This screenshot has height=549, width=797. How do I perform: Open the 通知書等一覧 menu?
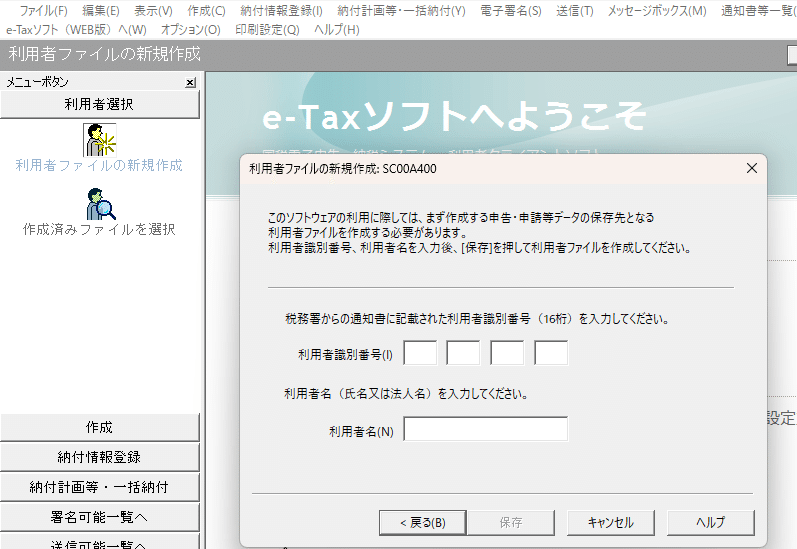(x=758, y=11)
